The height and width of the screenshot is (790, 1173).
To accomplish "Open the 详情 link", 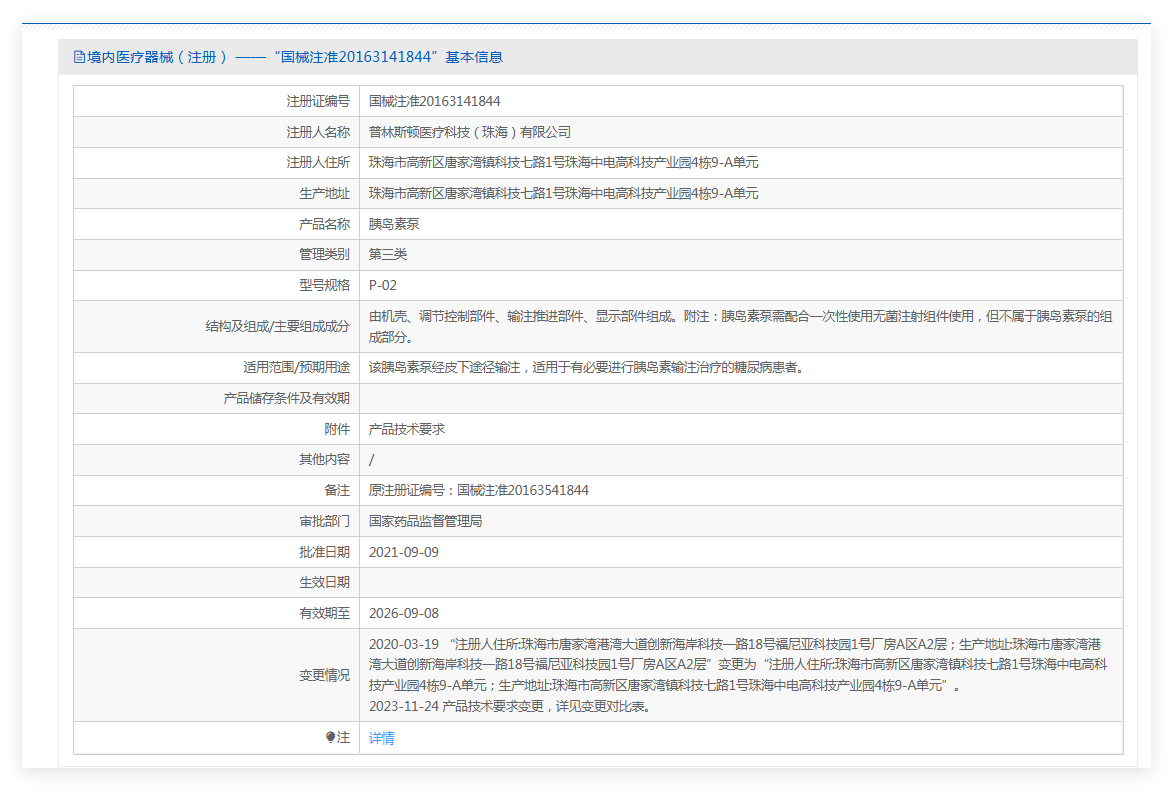I will click(x=382, y=738).
